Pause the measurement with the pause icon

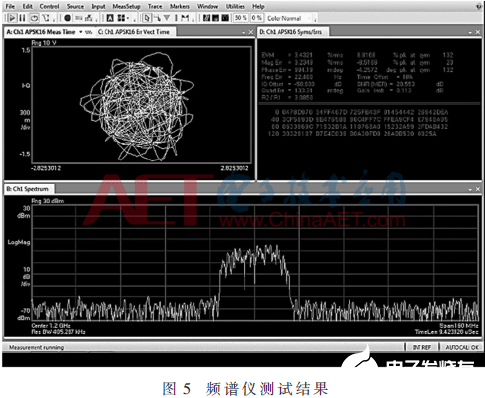[22, 18]
